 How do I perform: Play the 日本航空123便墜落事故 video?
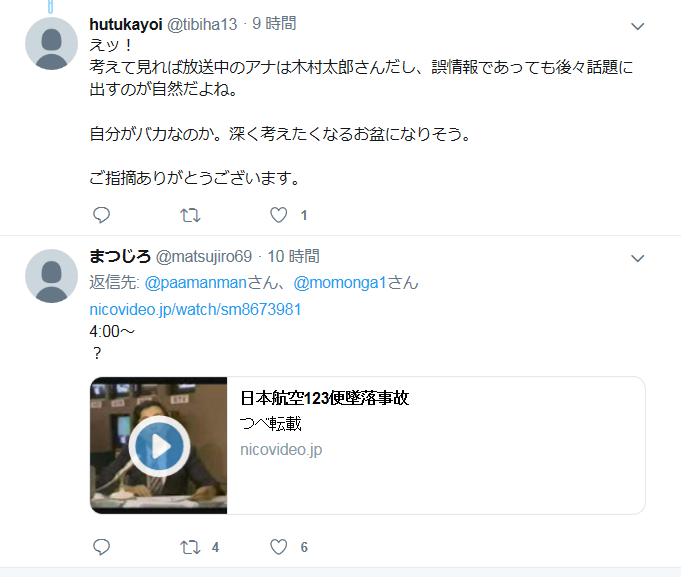pyautogui.click(x=159, y=446)
